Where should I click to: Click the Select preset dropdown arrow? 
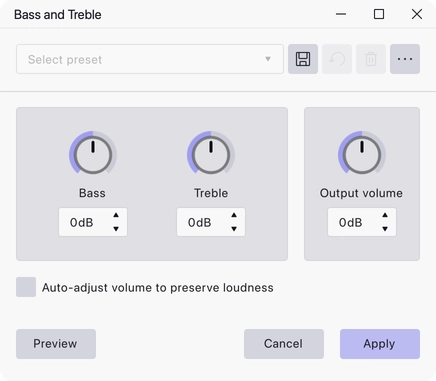coord(268,59)
